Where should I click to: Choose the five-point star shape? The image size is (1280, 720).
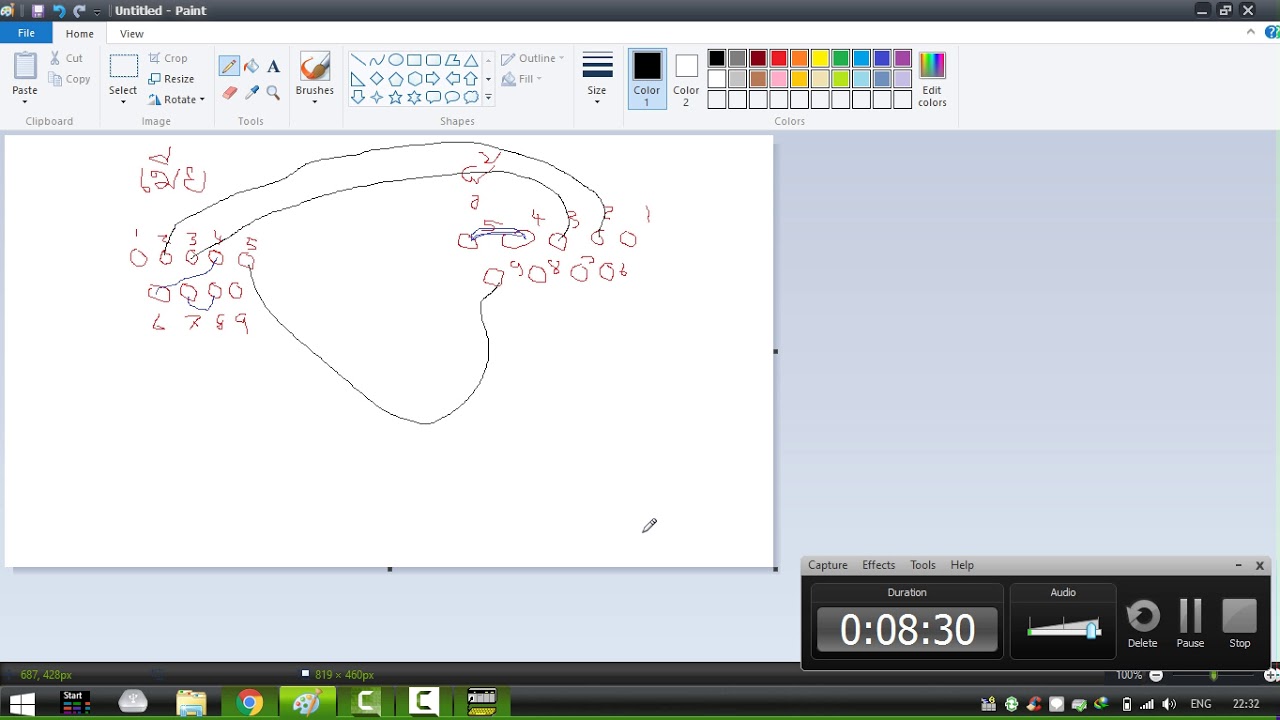(x=395, y=97)
